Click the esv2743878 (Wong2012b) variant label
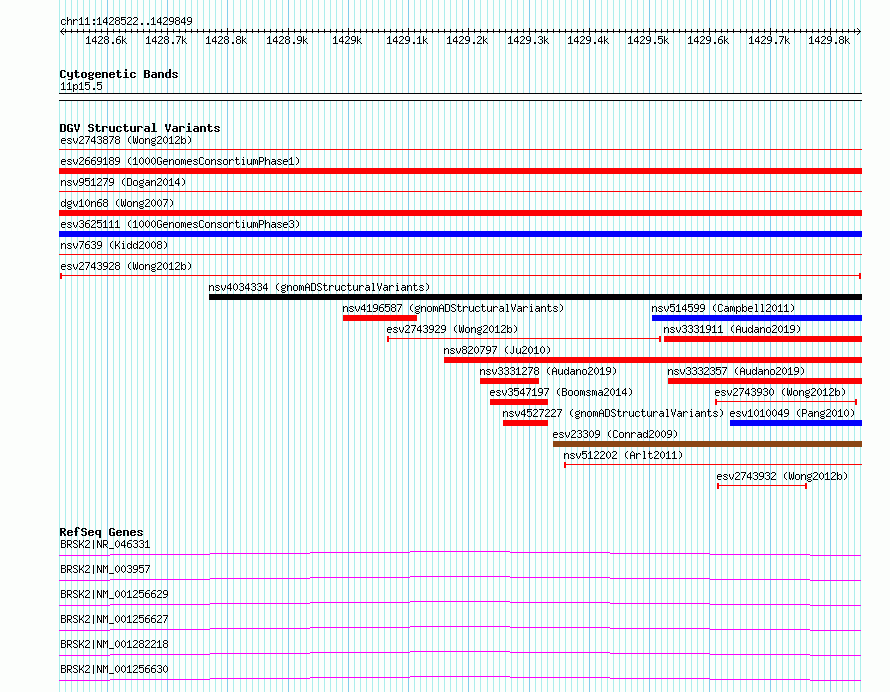The width and height of the screenshot is (890, 692). pos(126,140)
